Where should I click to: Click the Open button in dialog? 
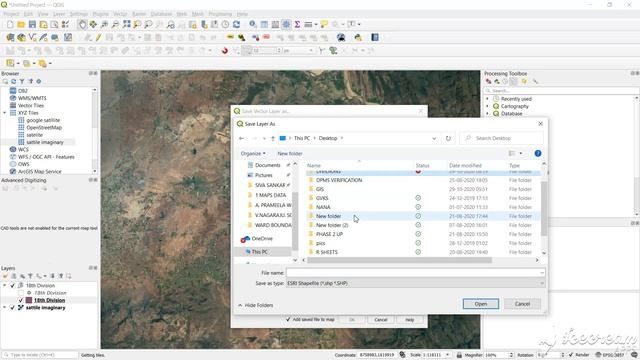(x=481, y=304)
